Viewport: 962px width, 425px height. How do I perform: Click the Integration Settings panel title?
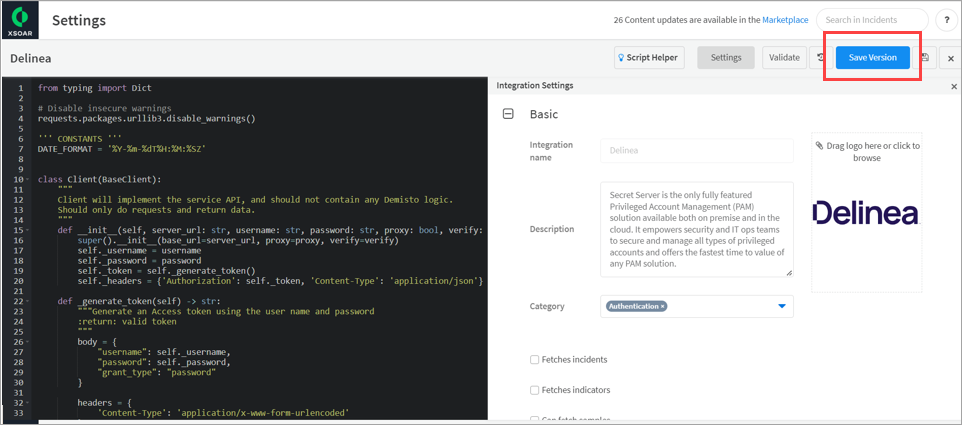pos(535,86)
